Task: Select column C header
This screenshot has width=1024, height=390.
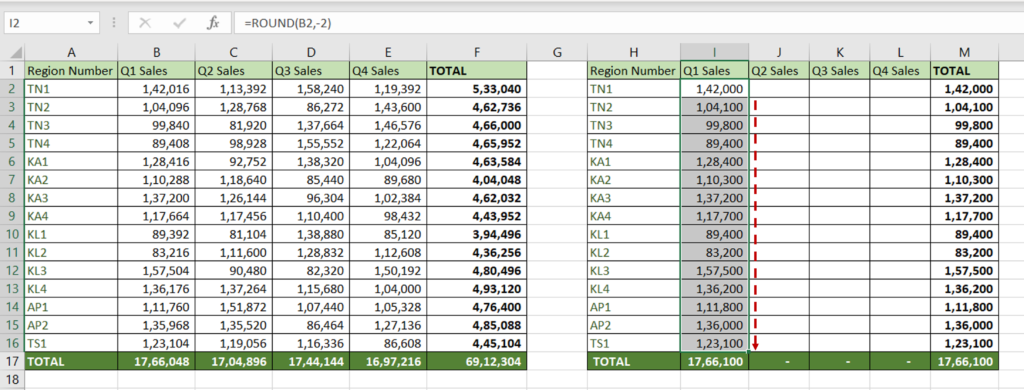Action: tap(233, 52)
